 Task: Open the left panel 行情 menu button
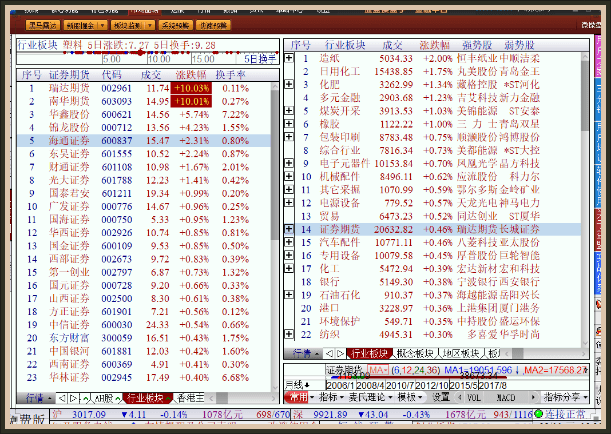pyautogui.click(x=36, y=398)
